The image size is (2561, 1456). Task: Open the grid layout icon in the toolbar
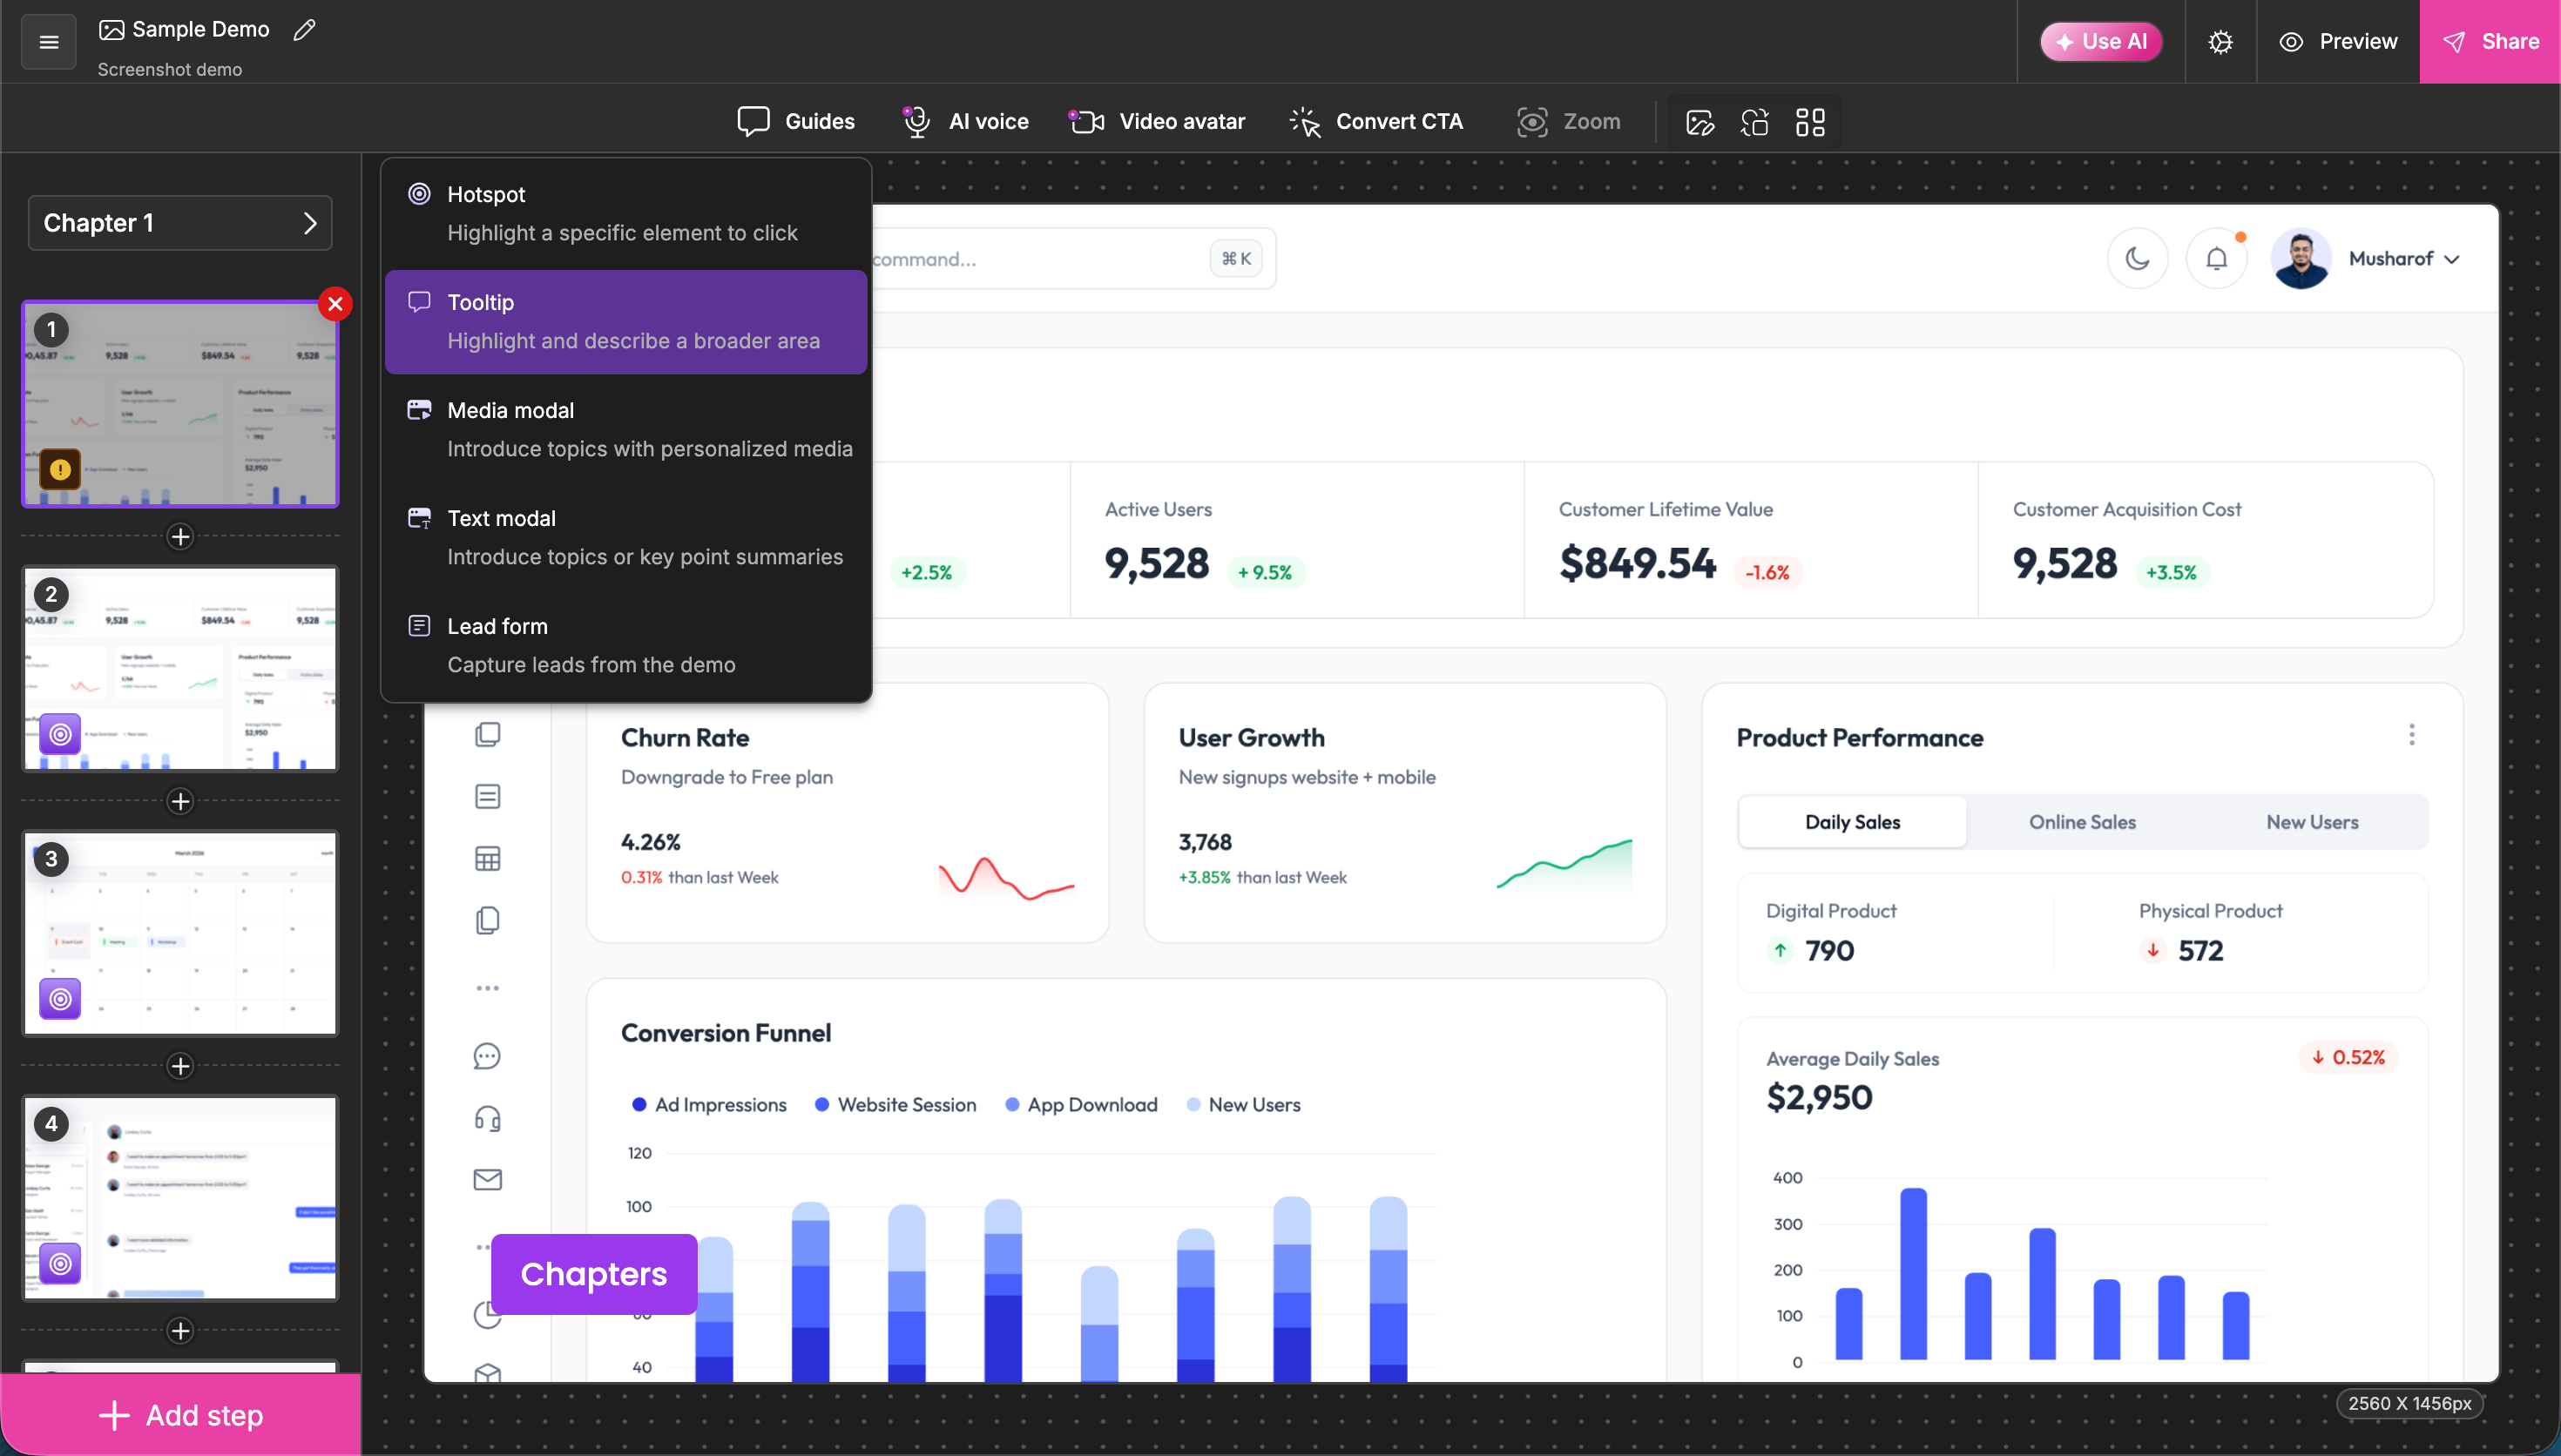click(x=1810, y=122)
